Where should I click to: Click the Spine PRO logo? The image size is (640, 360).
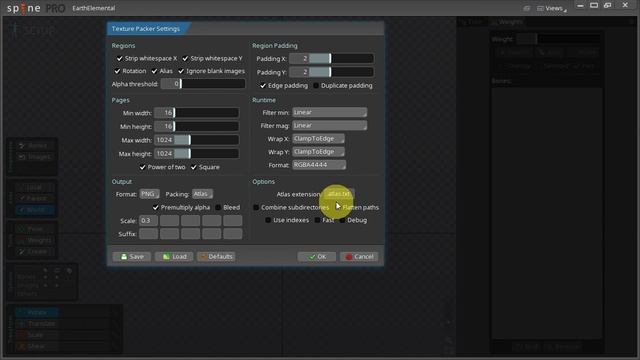[36, 8]
